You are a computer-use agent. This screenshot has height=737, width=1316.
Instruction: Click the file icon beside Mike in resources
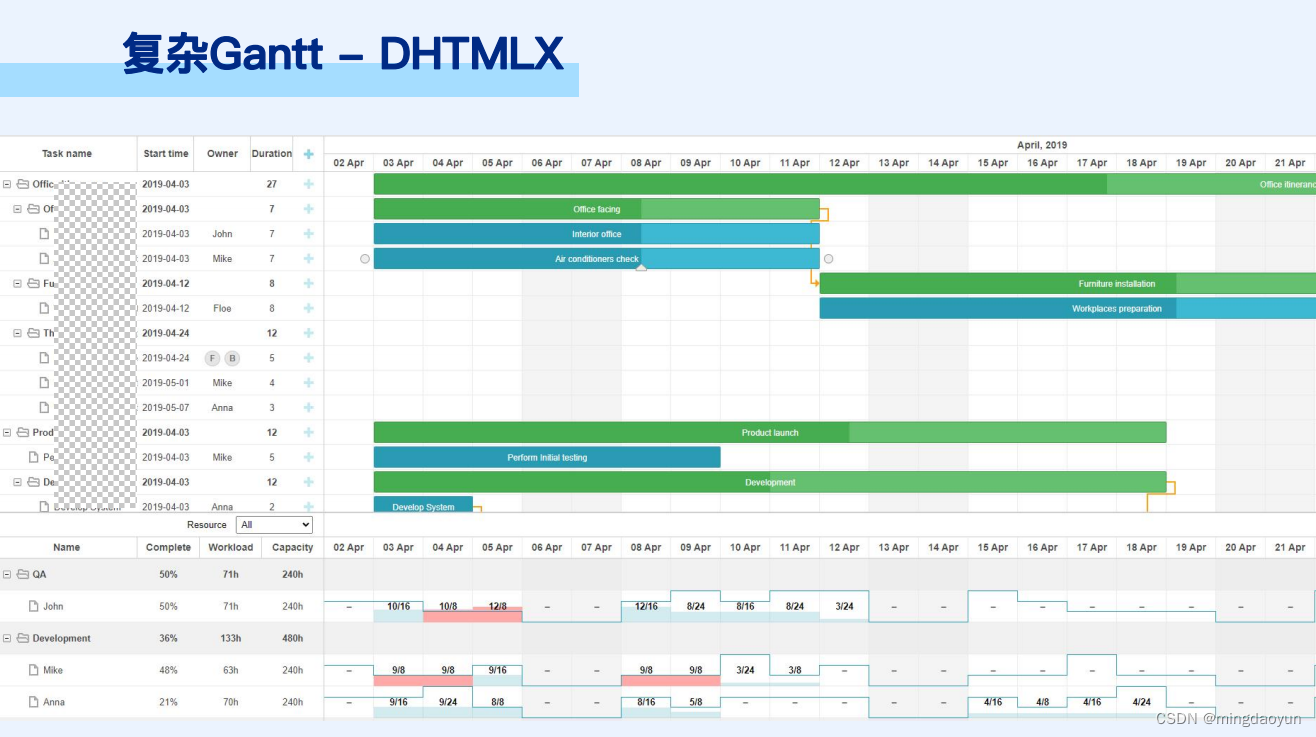(x=33, y=670)
